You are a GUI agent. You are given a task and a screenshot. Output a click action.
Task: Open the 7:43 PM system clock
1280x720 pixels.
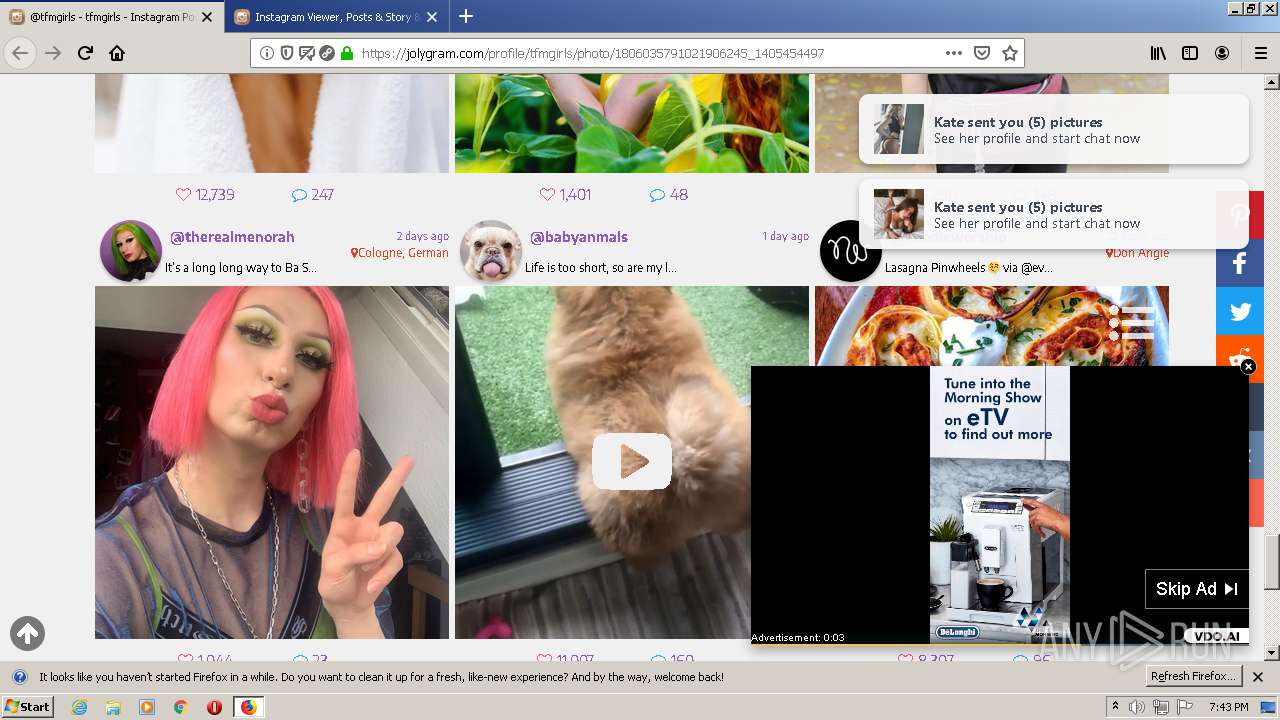pos(1229,707)
